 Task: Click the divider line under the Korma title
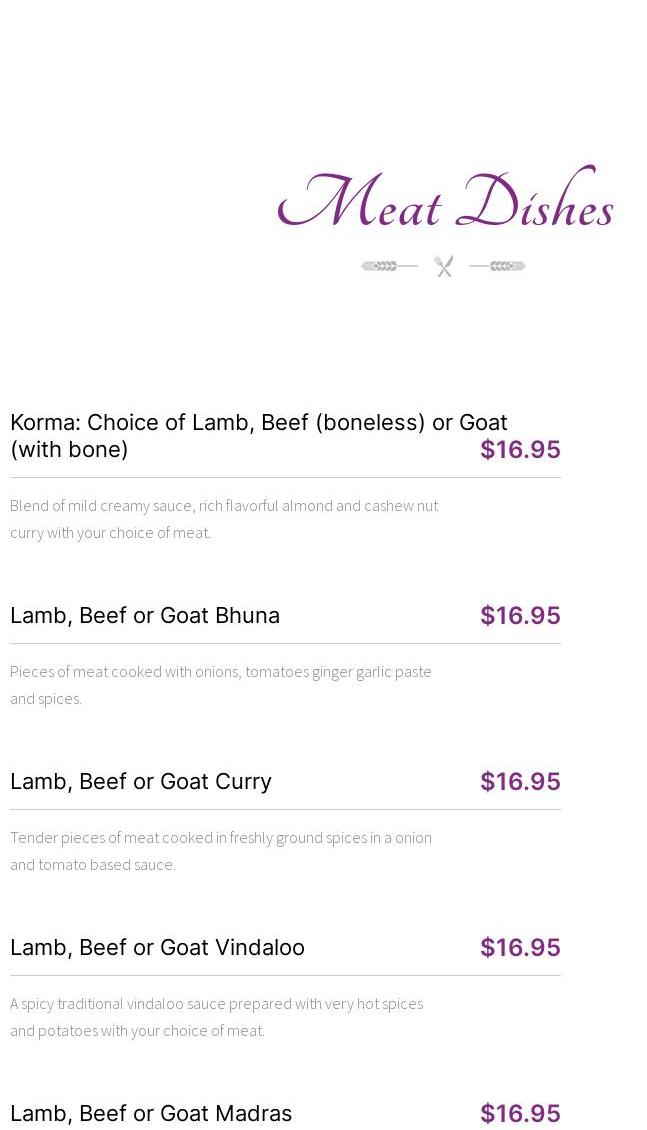[285, 477]
